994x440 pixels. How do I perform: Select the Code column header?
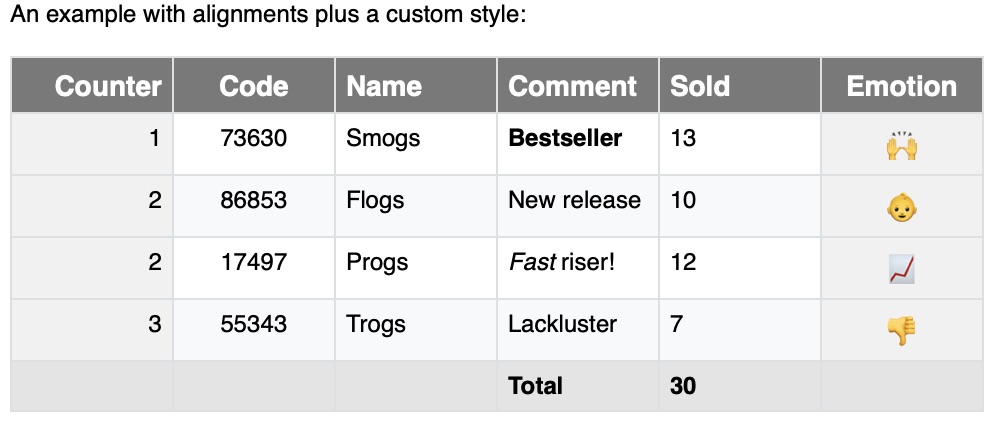[x=254, y=86]
